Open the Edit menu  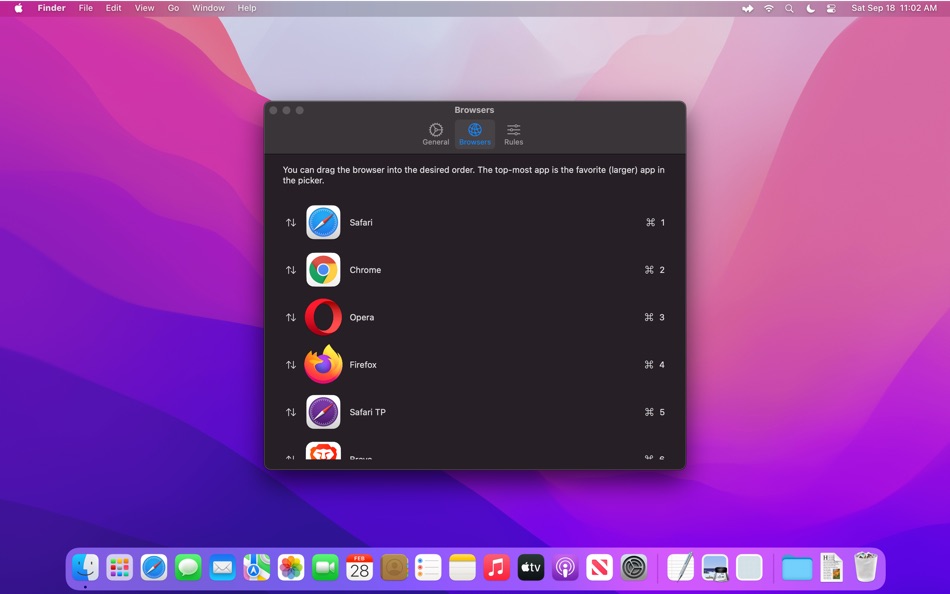(113, 8)
